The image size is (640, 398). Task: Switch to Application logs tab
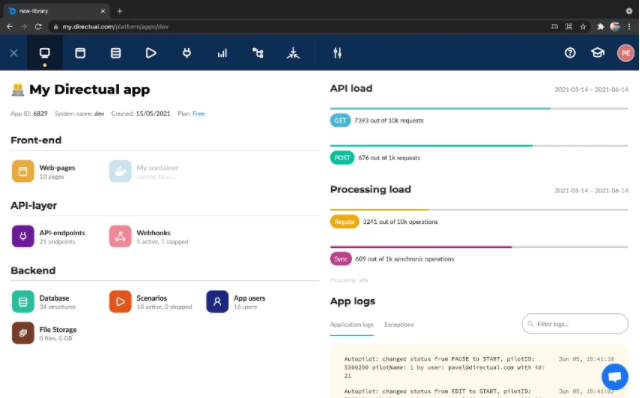[x=352, y=325]
